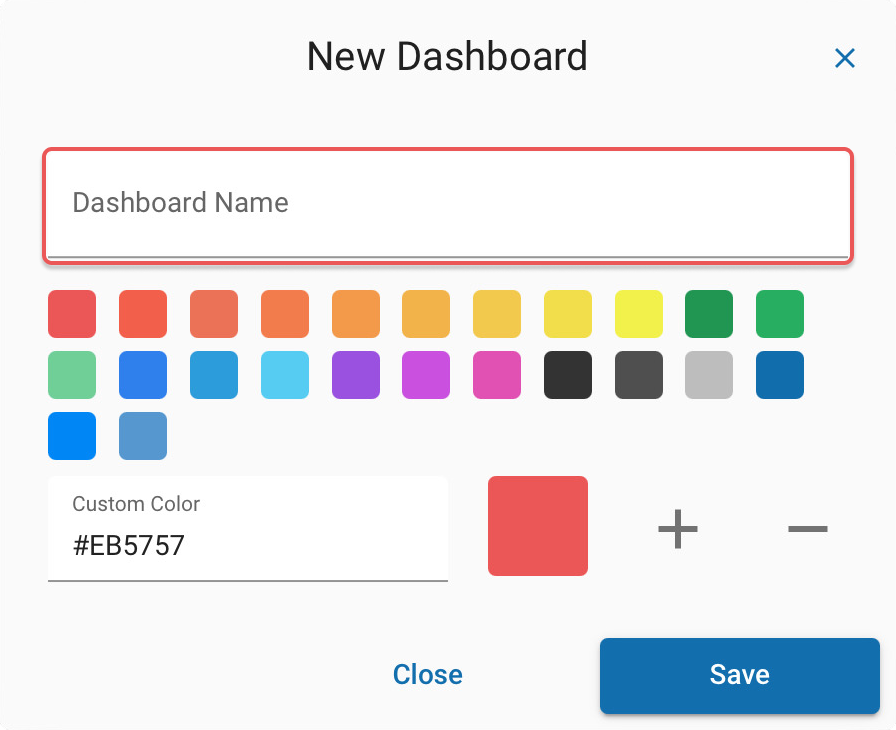Choose the mint green color swatch
Image resolution: width=896 pixels, height=730 pixels.
click(x=72, y=375)
